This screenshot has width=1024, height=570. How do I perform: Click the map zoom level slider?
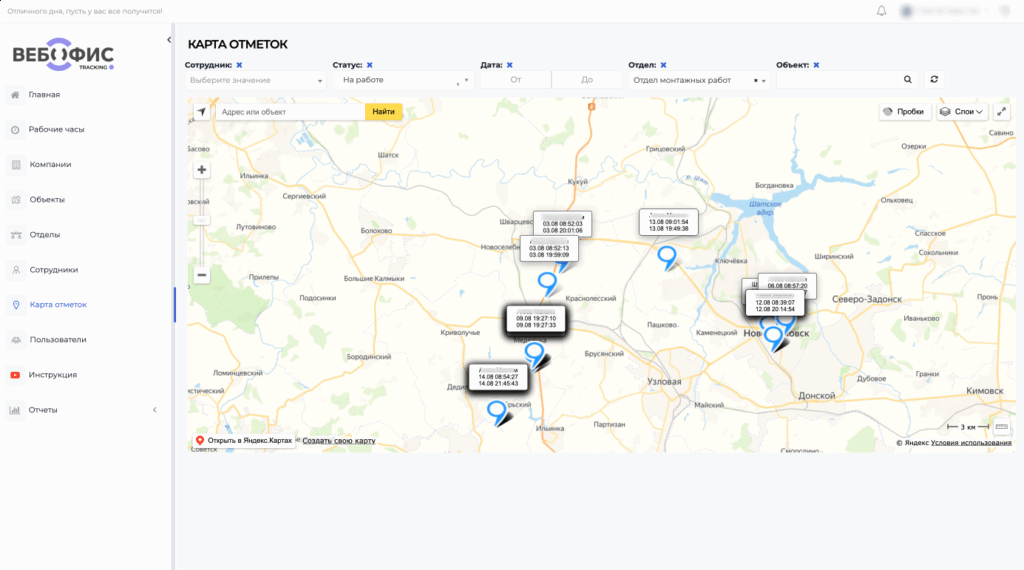[202, 219]
